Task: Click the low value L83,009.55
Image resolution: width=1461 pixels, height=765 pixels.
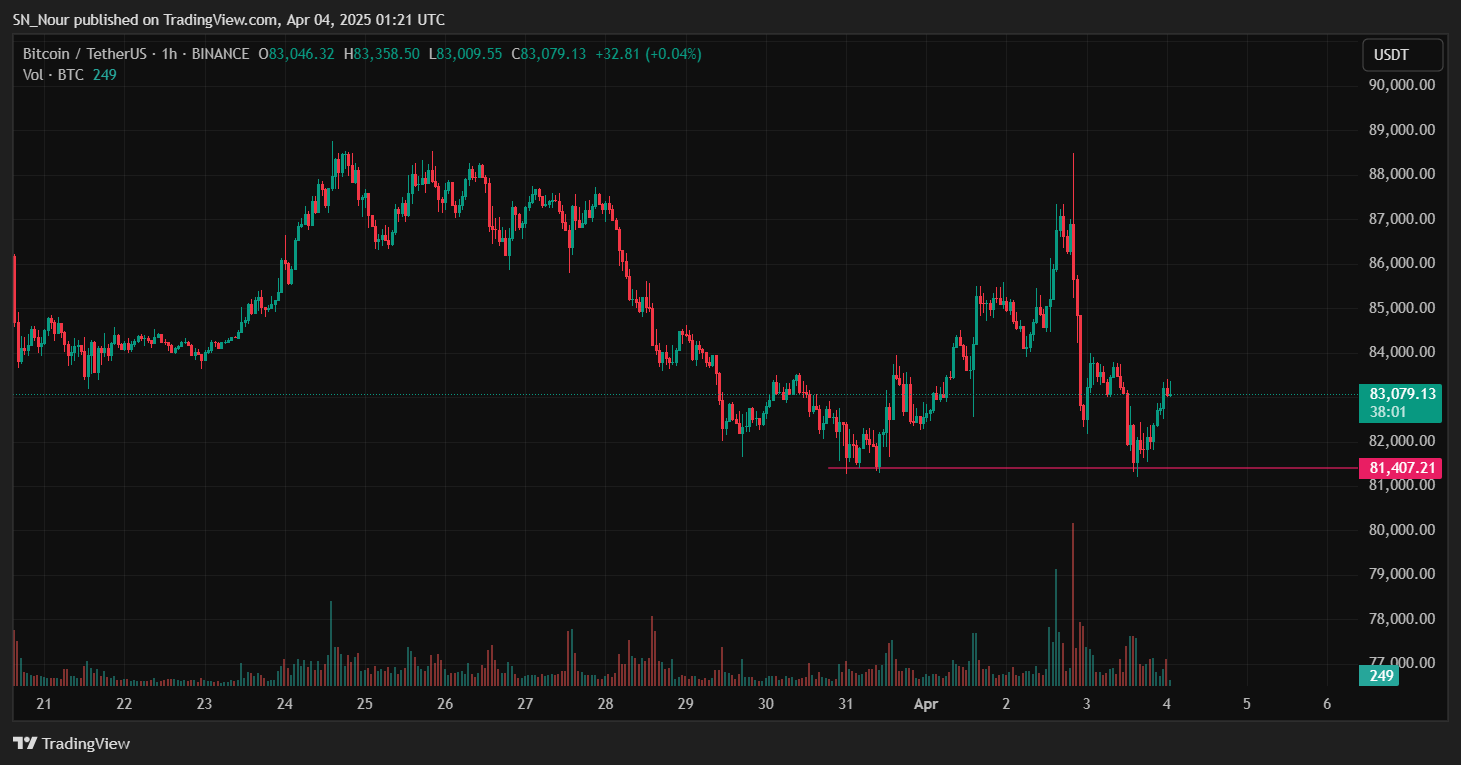Action: click(466, 54)
